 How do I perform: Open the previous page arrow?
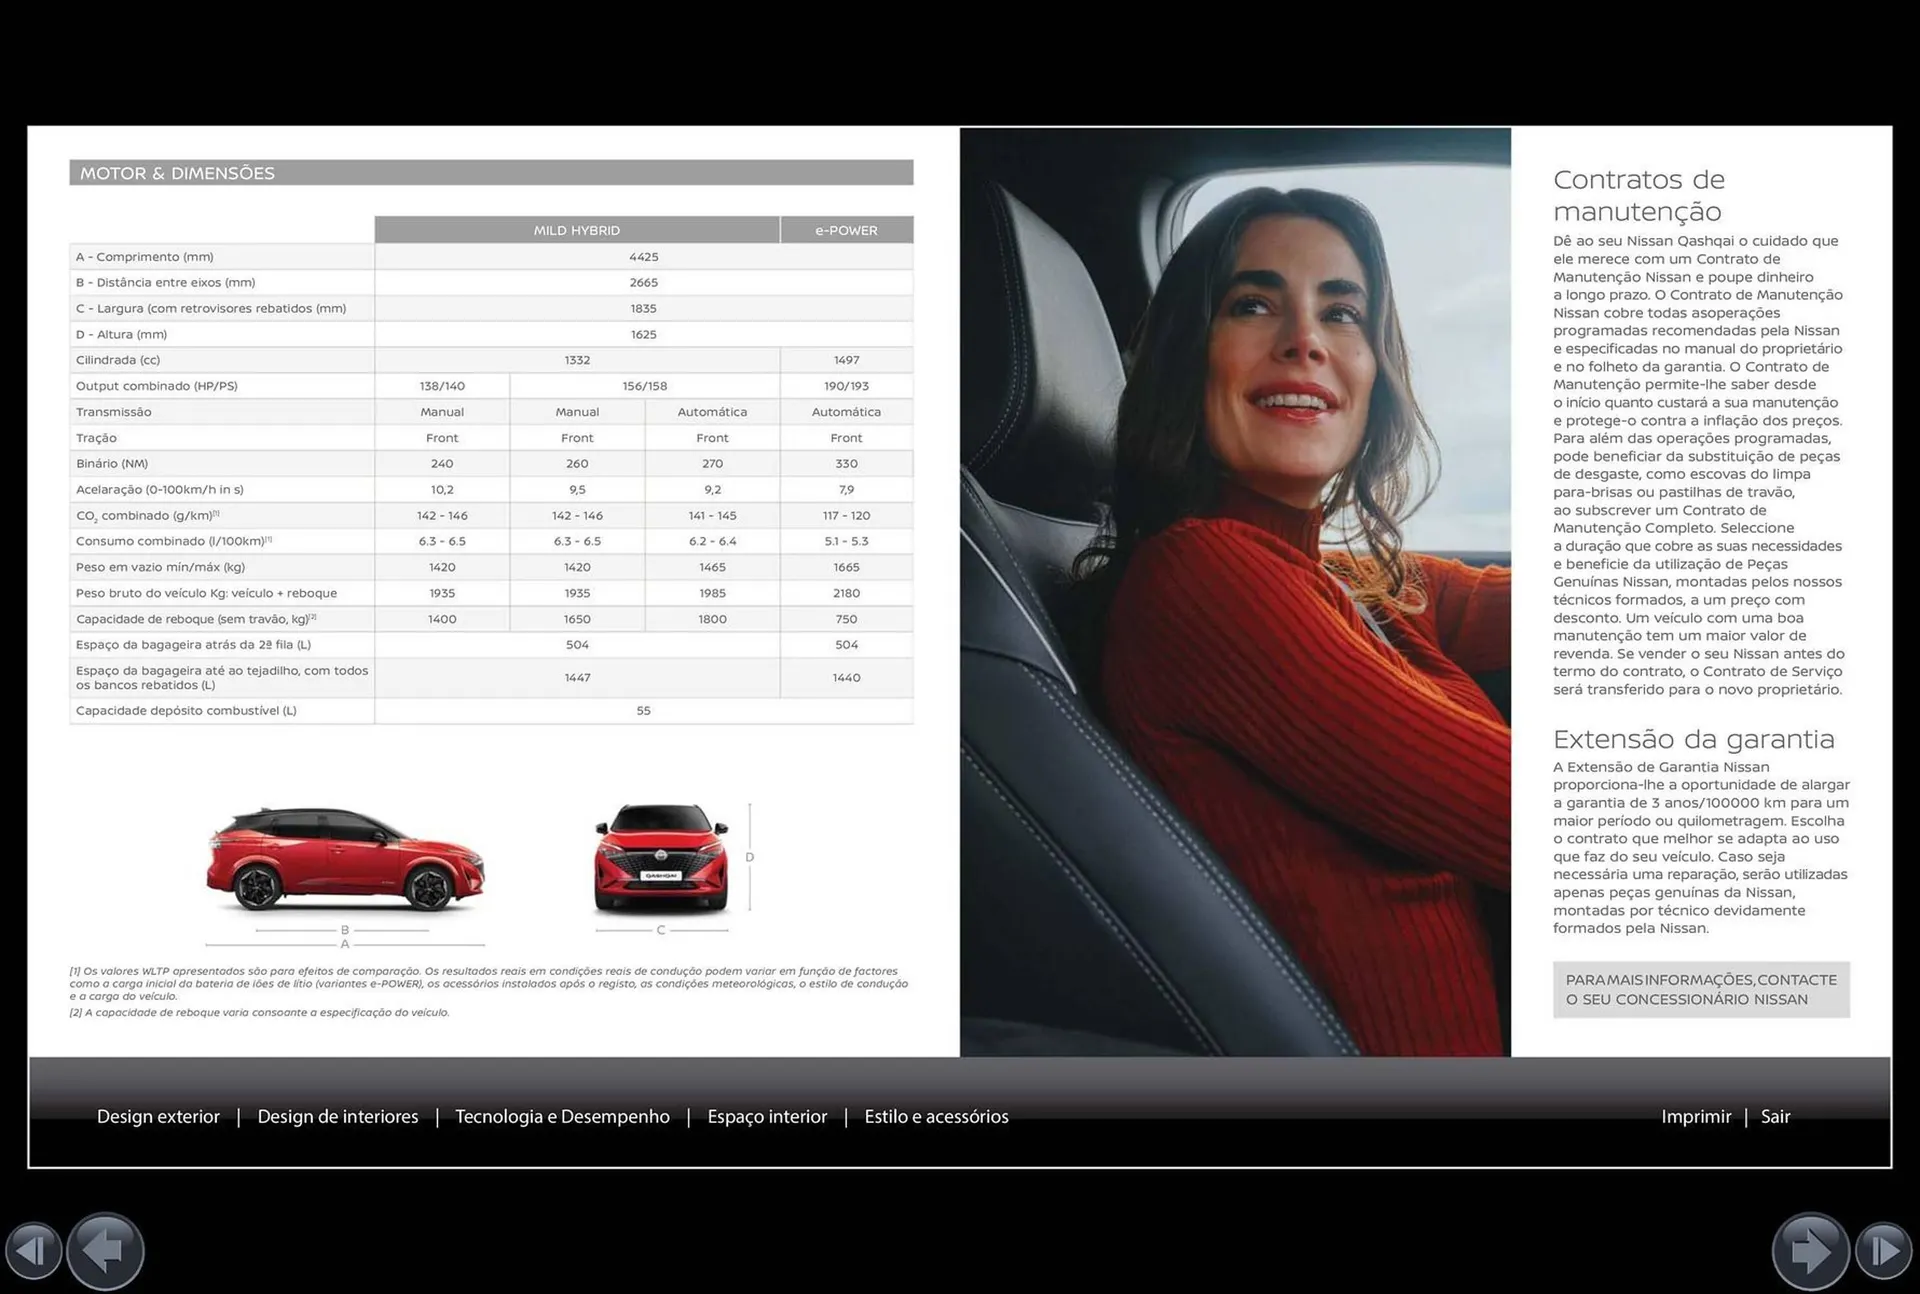pyautogui.click(x=105, y=1251)
